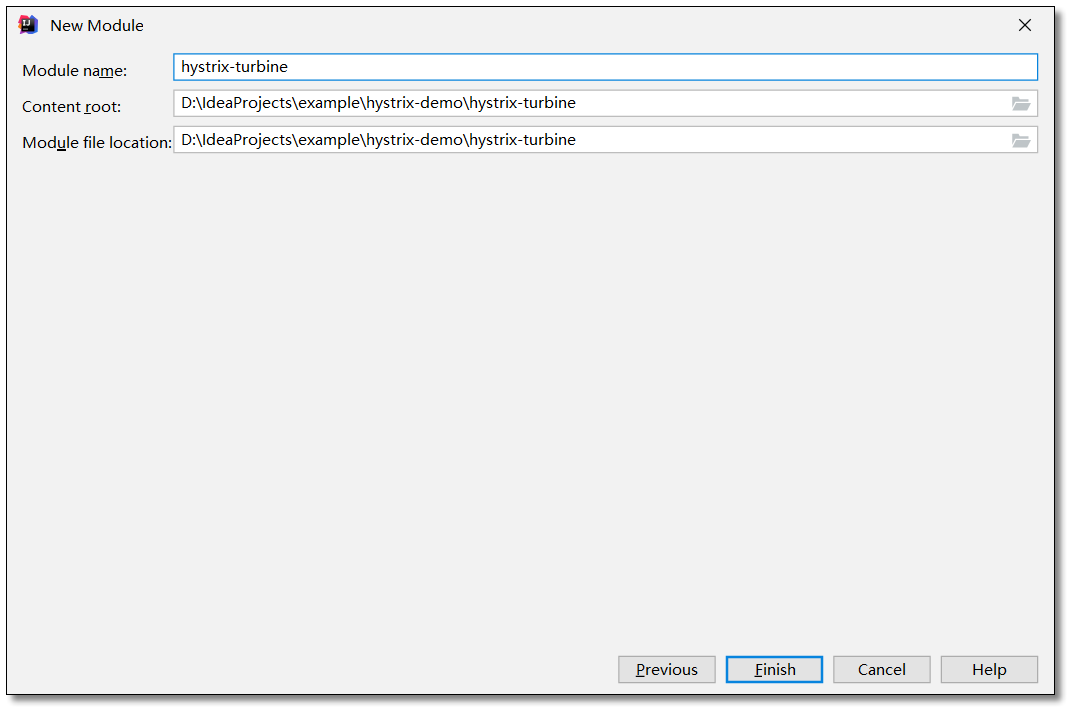Image resolution: width=1067 pixels, height=707 pixels.
Task: Click the Module name input field
Action: point(605,67)
